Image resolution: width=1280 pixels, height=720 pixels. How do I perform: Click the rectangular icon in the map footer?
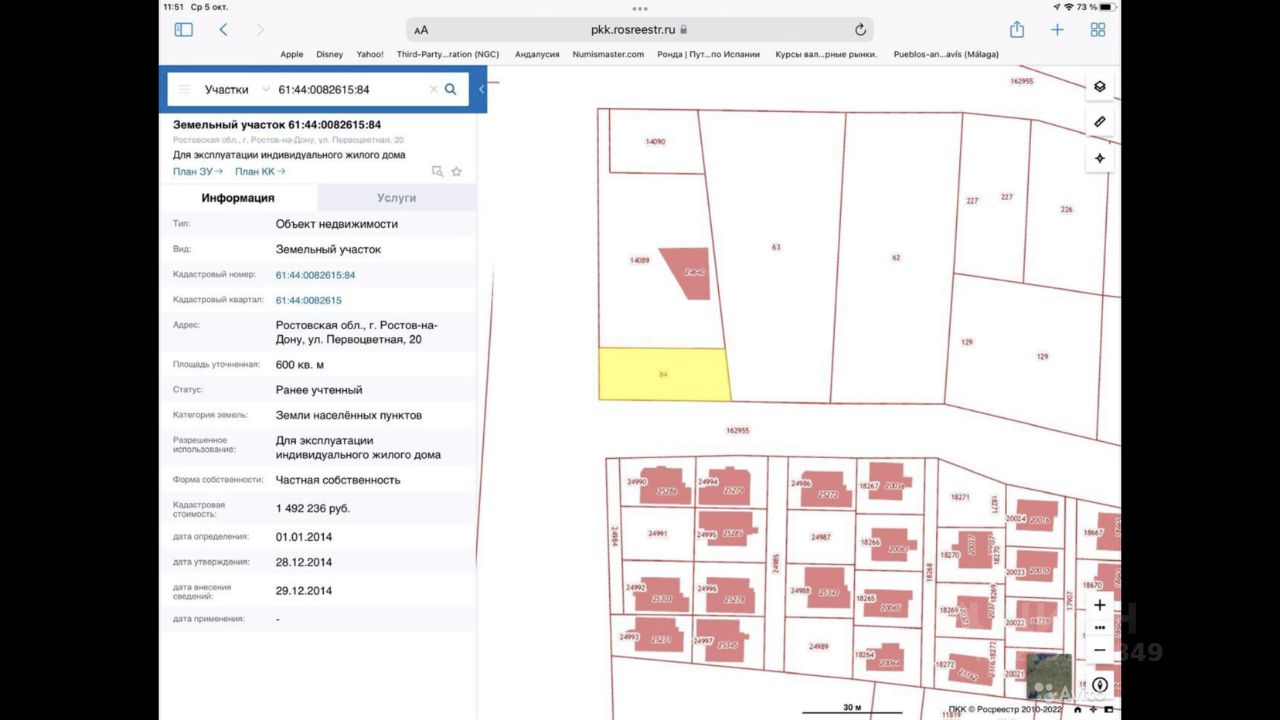(1110, 710)
